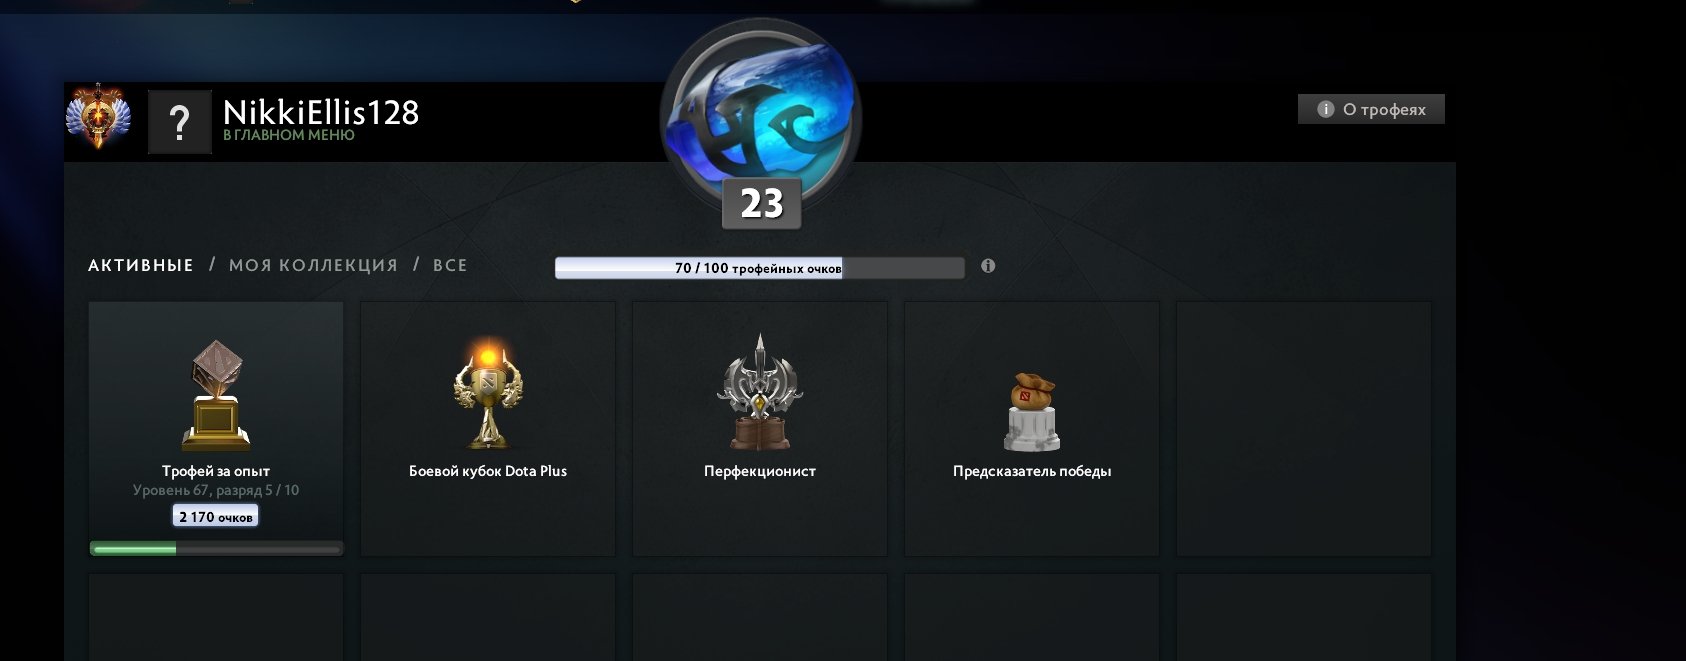1686x661 pixels.
Task: Click the empty fifth trophy slot
Action: pyautogui.click(x=1304, y=429)
